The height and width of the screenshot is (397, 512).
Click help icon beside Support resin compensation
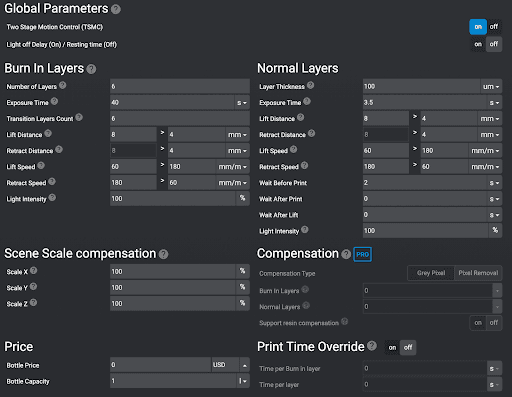click(345, 321)
